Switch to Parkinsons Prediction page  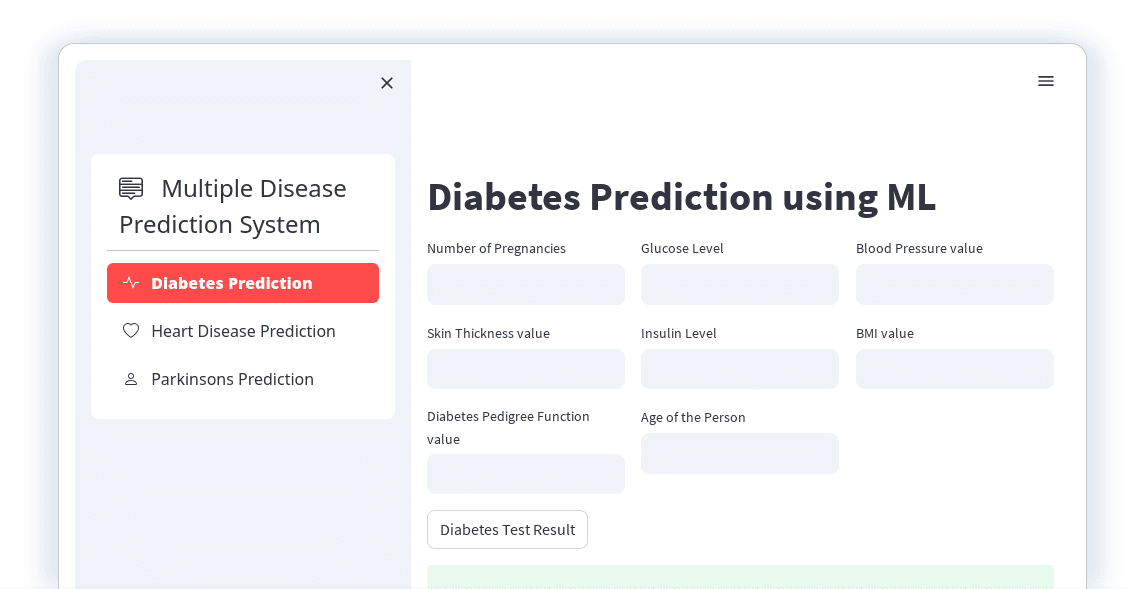pos(243,379)
